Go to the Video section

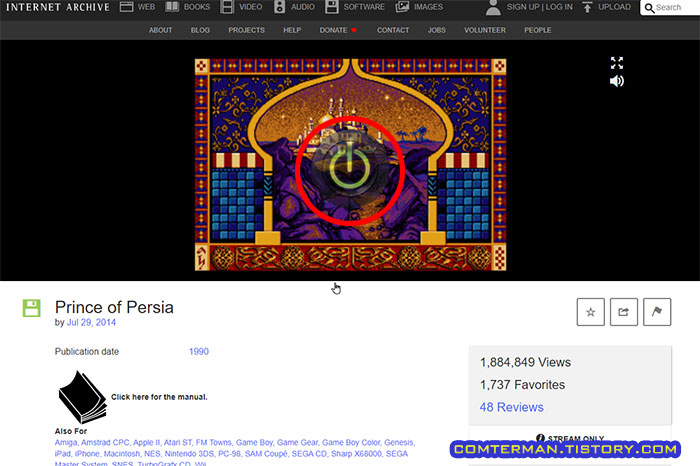pos(242,7)
